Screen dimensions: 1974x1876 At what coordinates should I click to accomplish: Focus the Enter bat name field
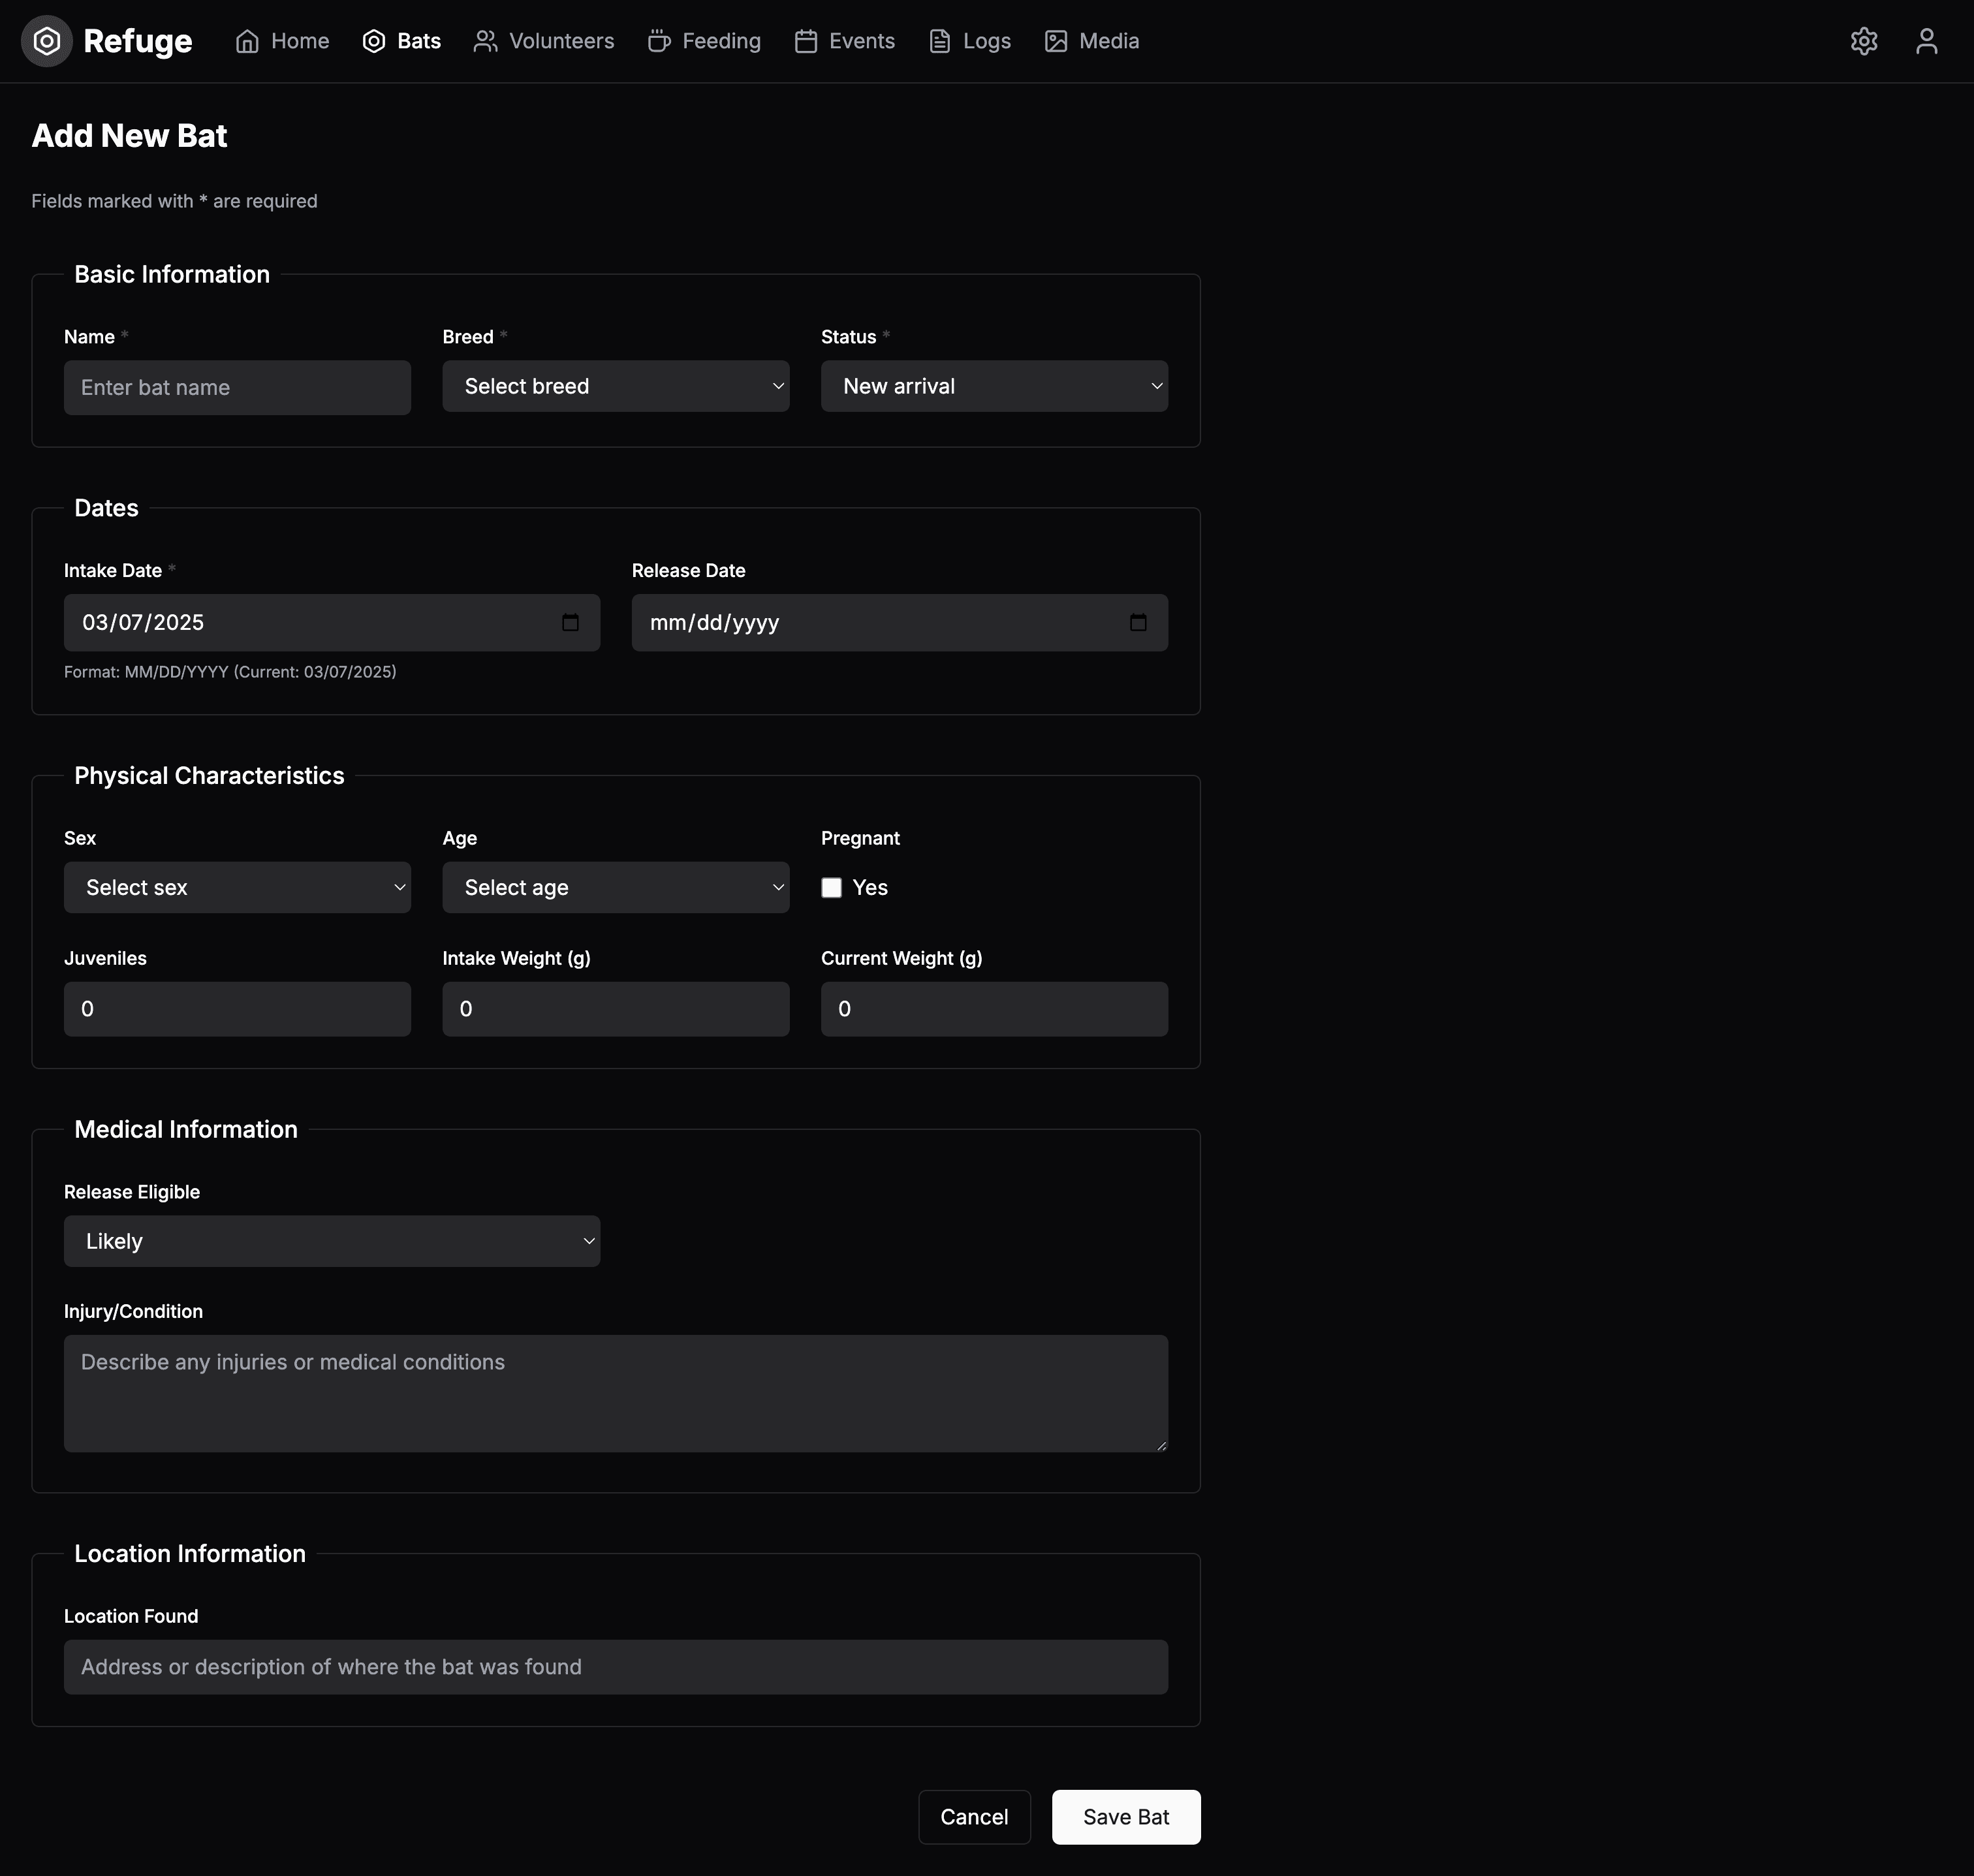click(237, 388)
